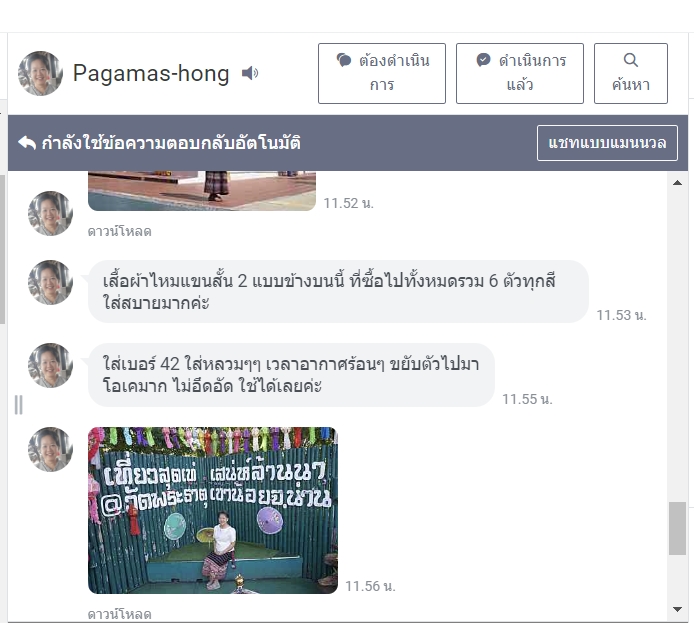Click the panel resize handle on left edge
The image size is (694, 623).
point(19,405)
